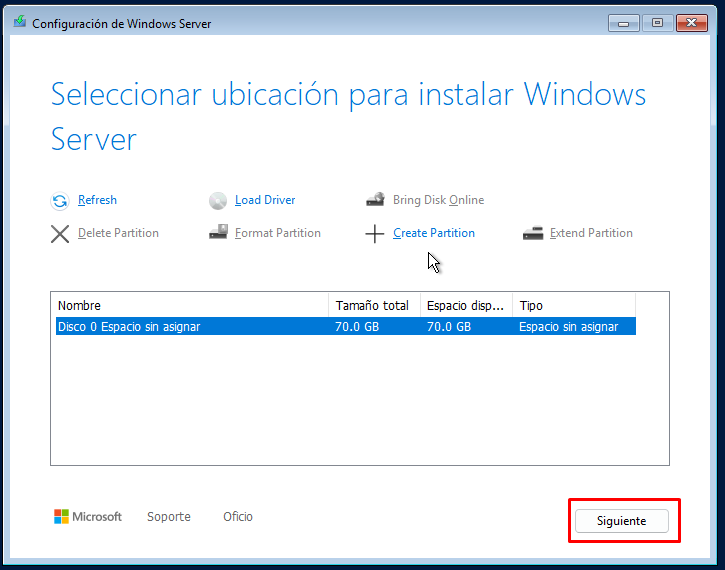
Task: Open the Oficio link
Action: coord(238,516)
